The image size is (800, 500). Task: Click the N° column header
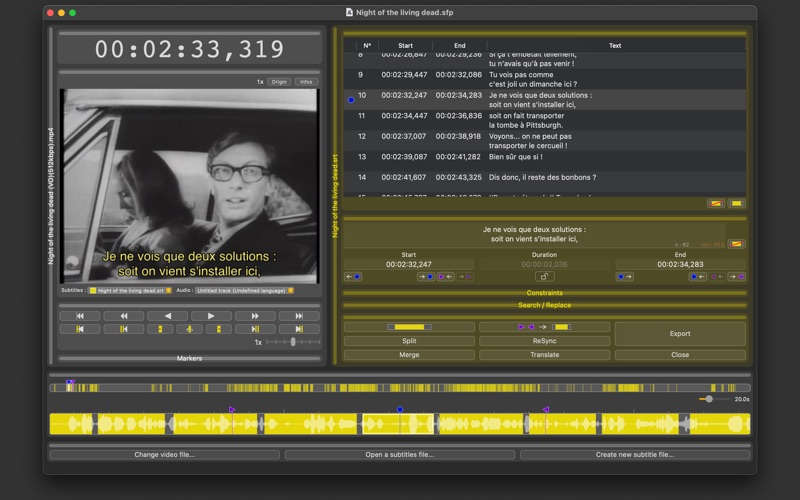click(367, 45)
